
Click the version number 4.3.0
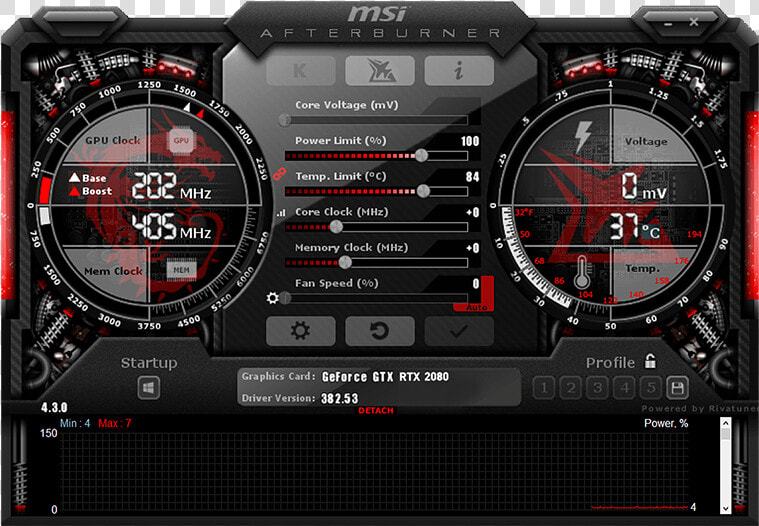[54, 407]
